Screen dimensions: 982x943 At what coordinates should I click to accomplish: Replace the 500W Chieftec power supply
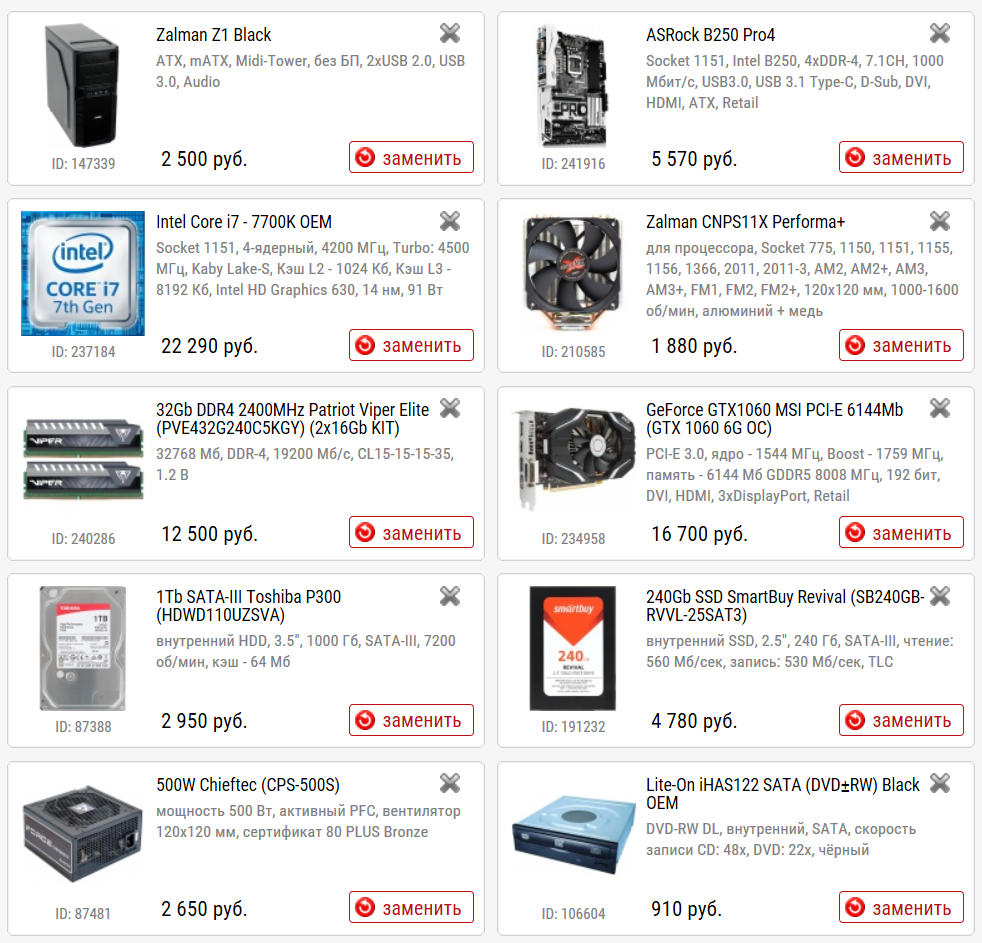(x=411, y=907)
